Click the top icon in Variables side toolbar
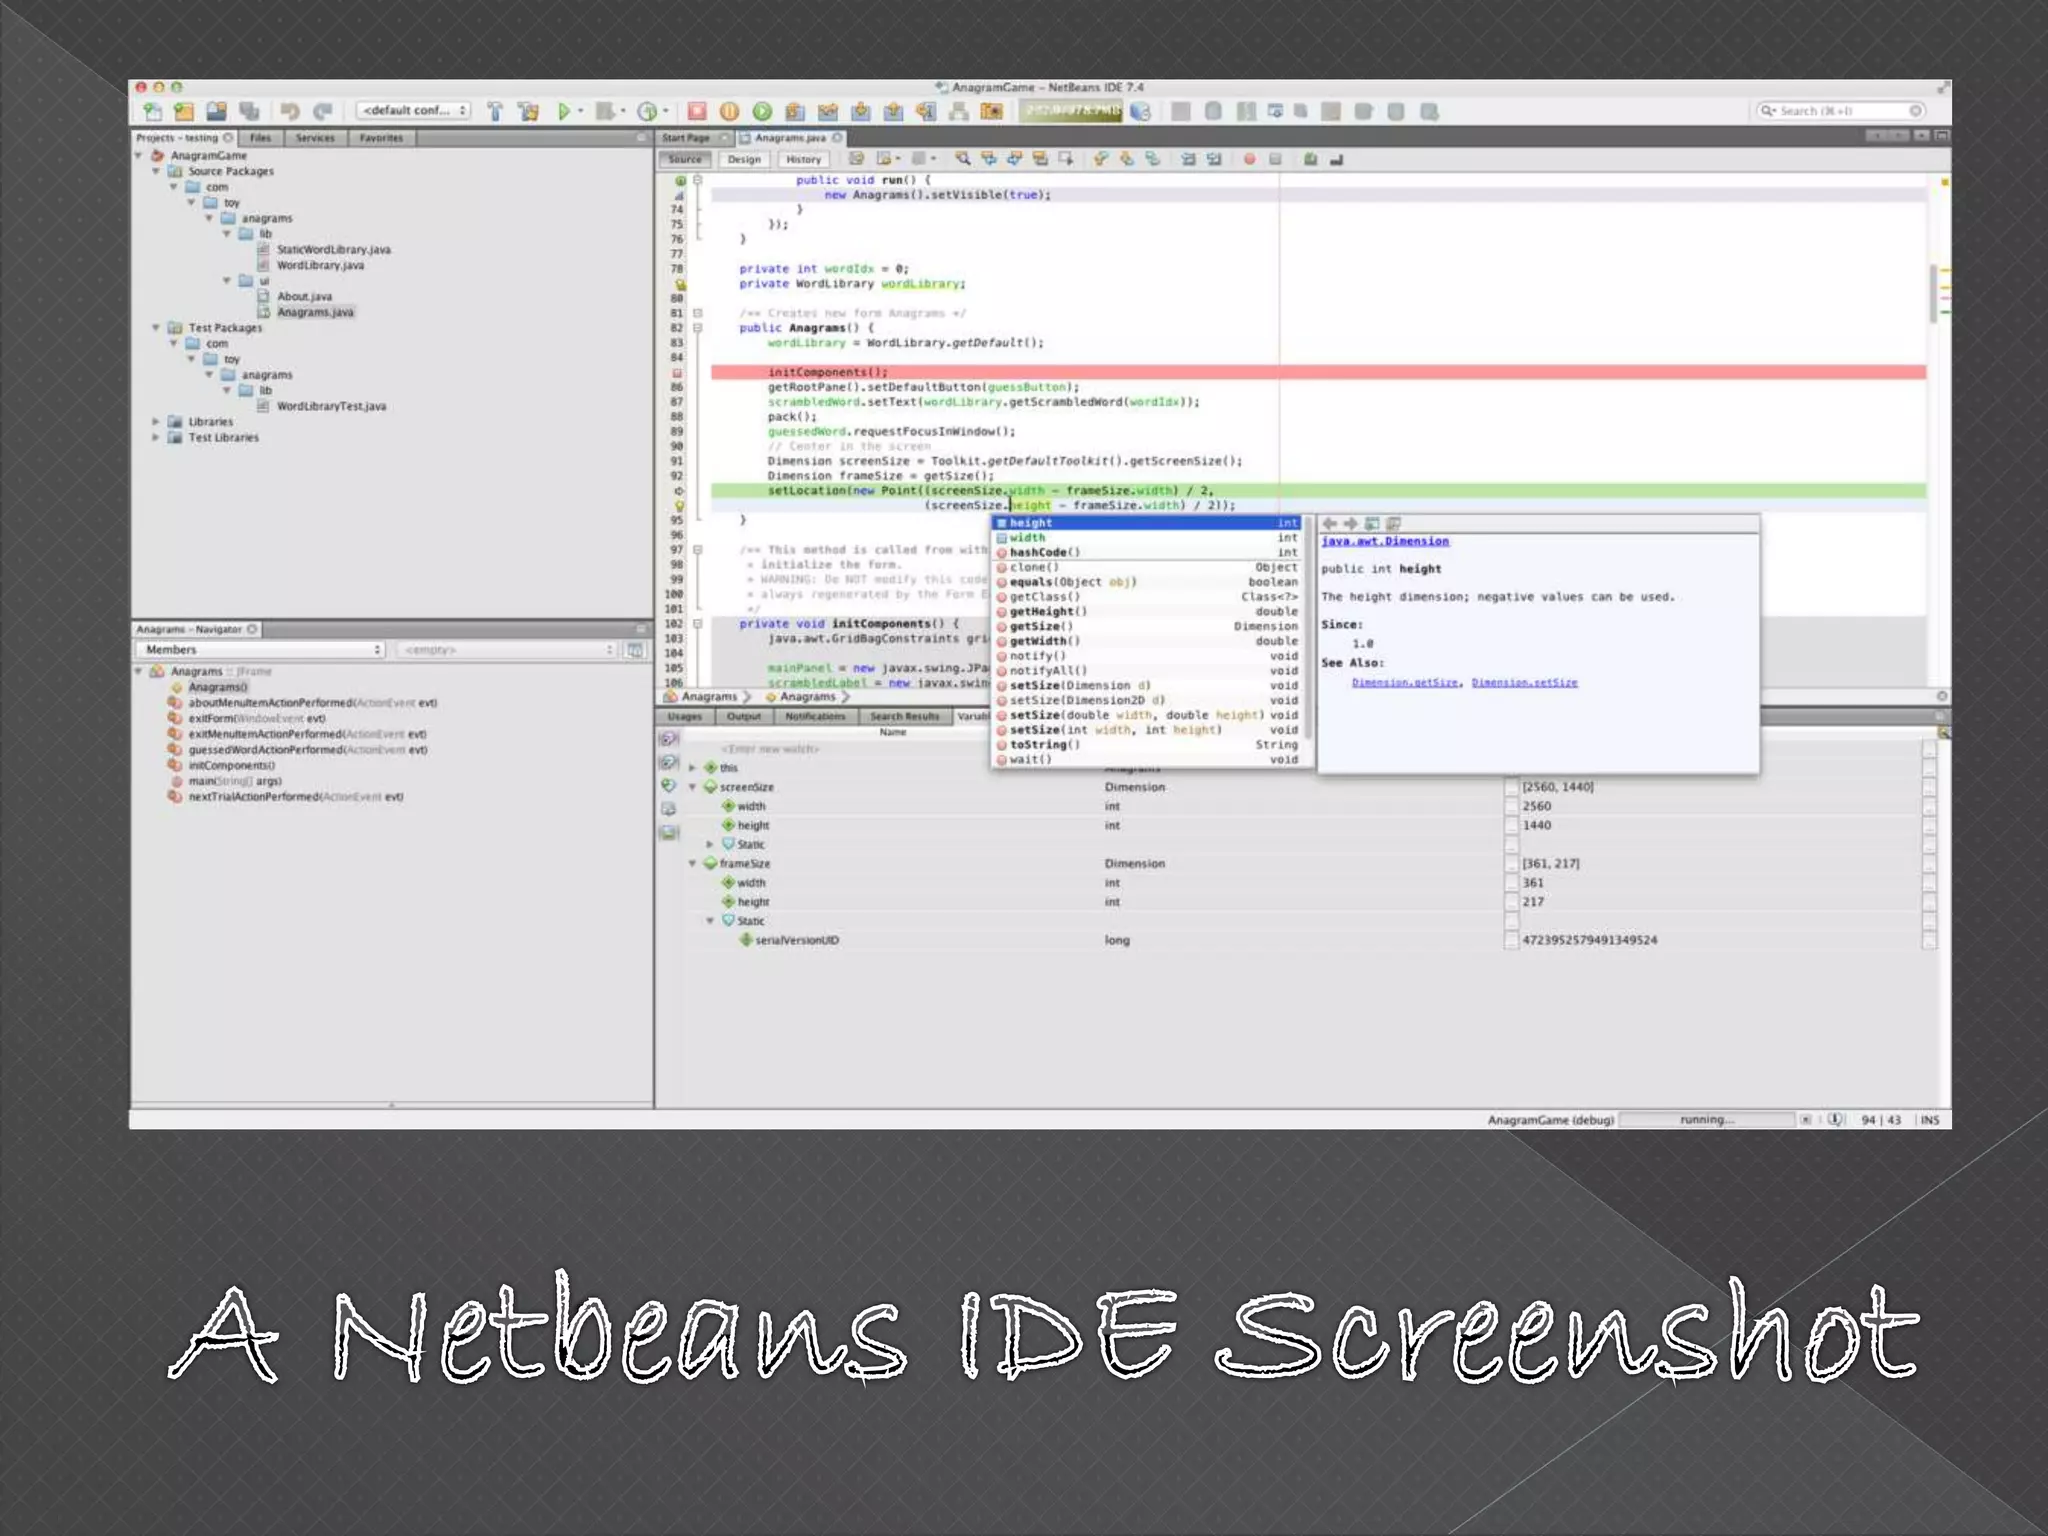 coord(669,739)
